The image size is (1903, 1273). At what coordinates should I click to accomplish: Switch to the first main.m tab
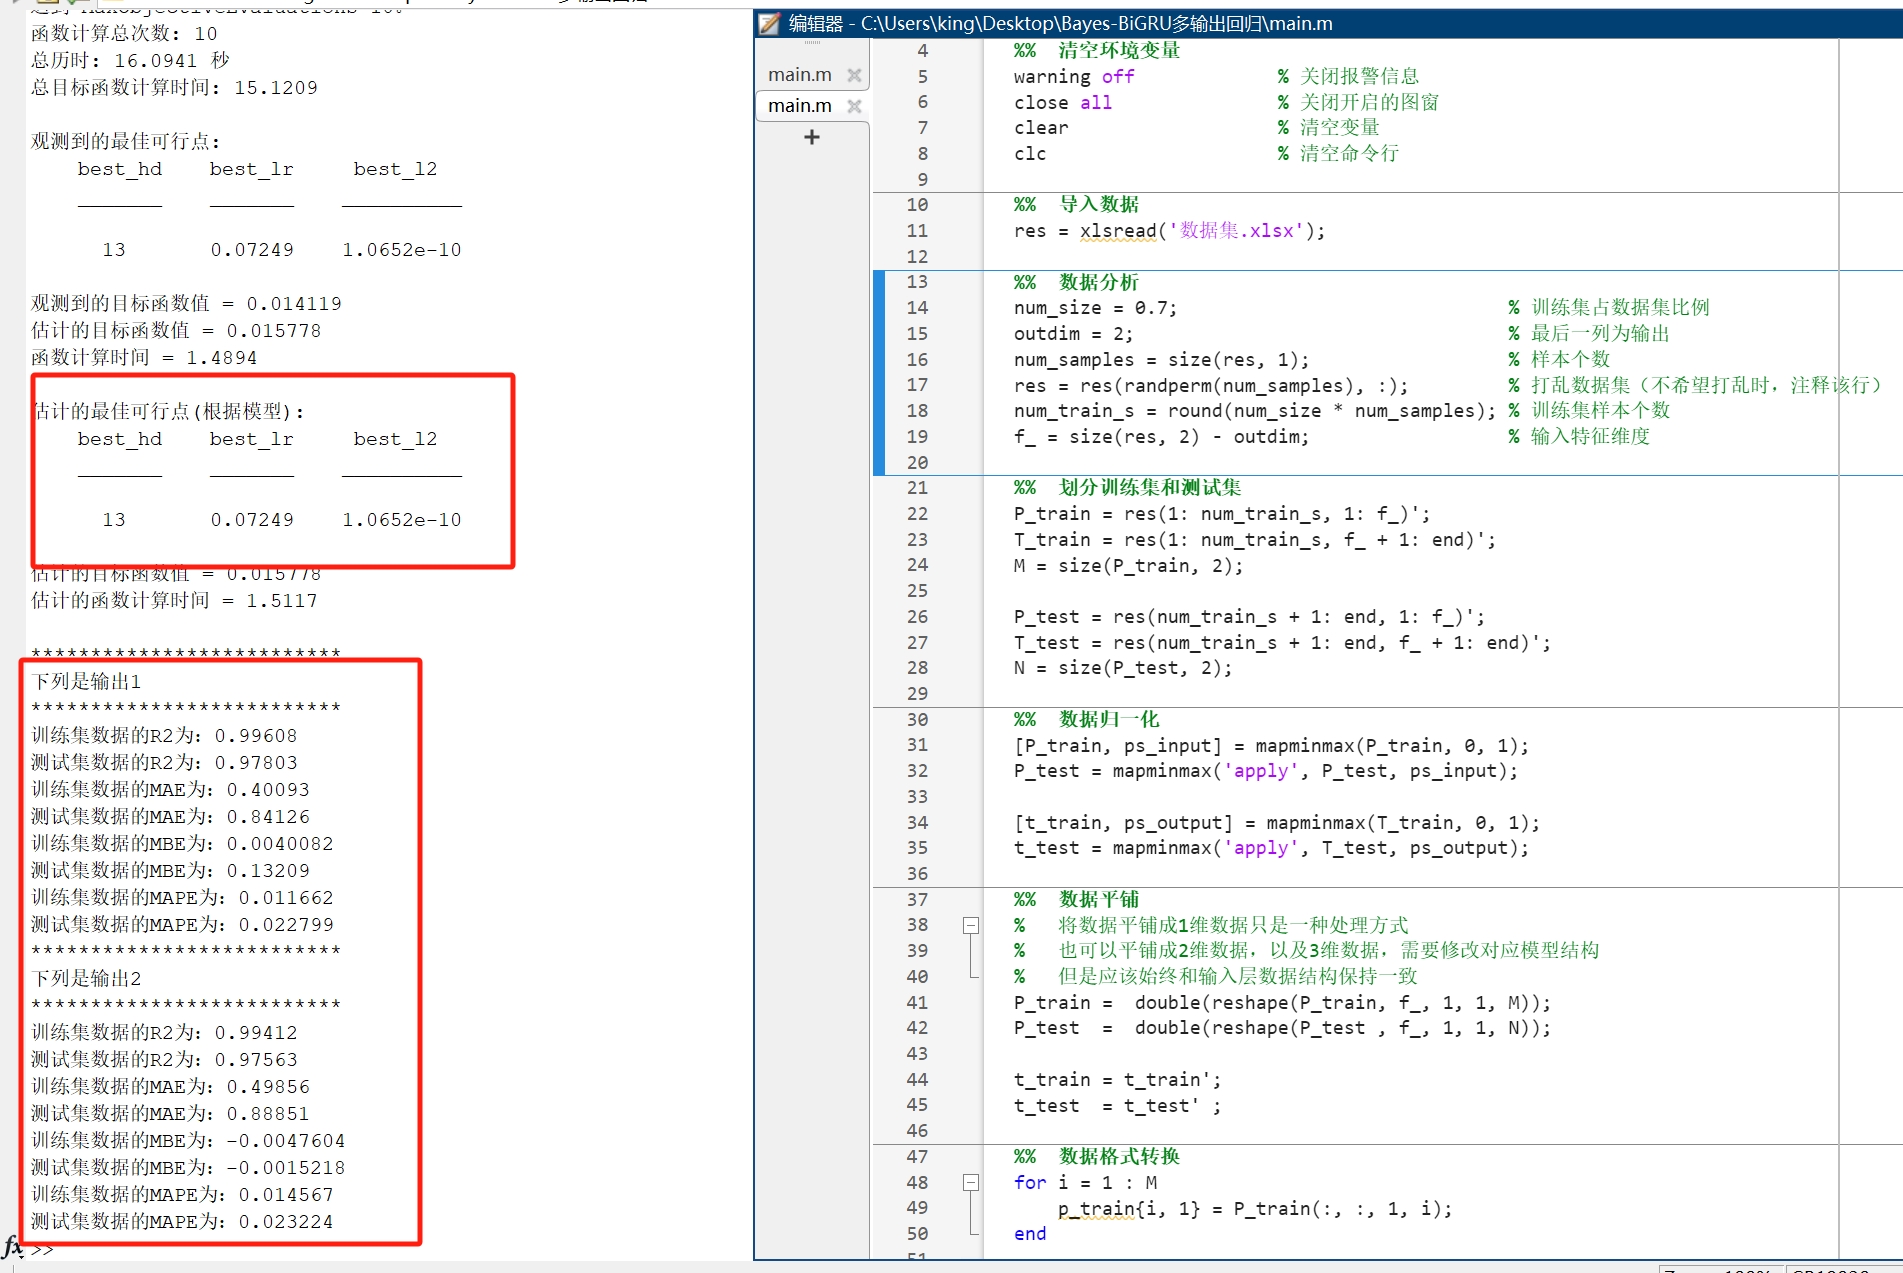pos(799,73)
